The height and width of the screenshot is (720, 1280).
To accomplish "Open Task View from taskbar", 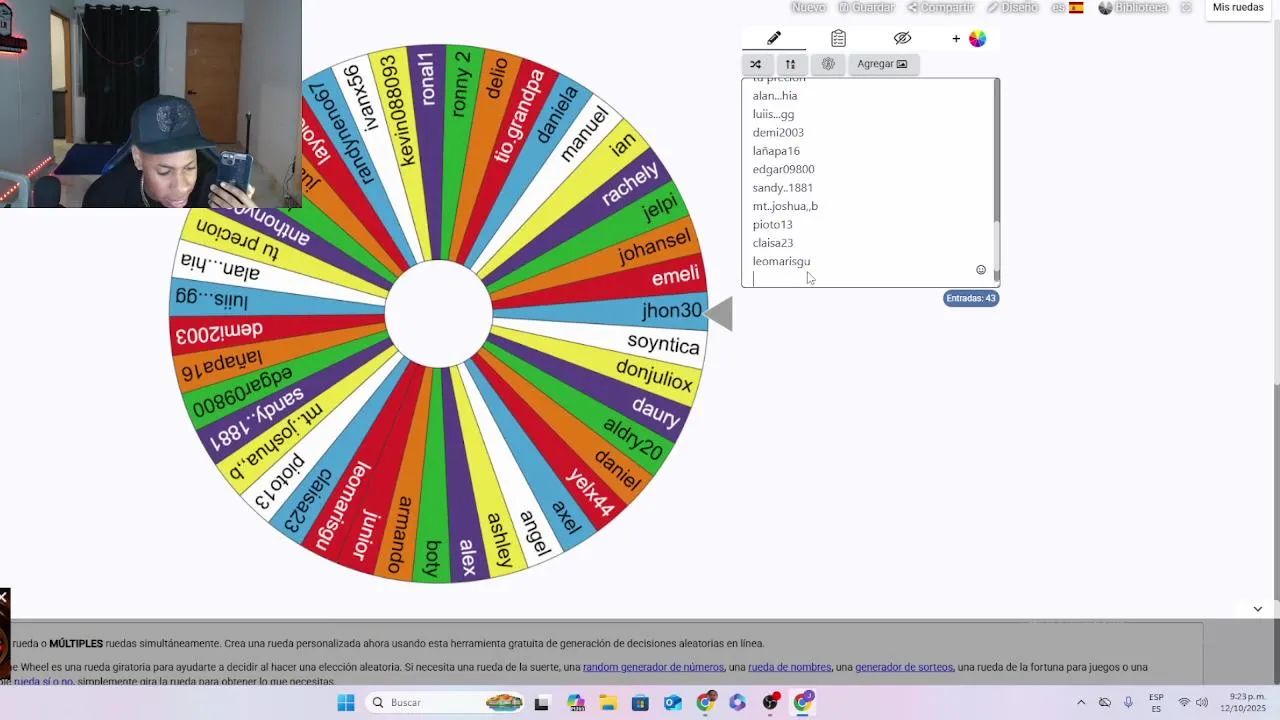I will pos(541,702).
